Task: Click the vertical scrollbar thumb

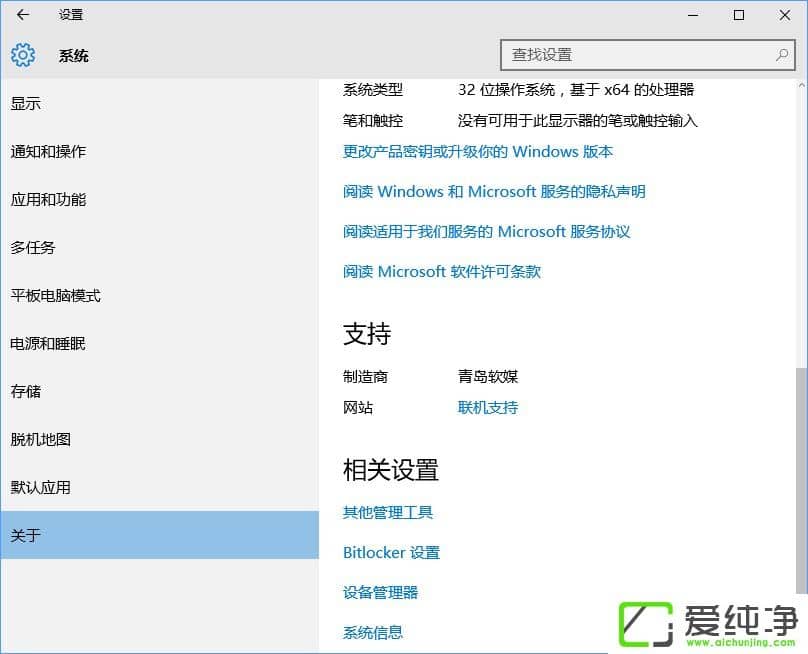Action: click(x=800, y=480)
